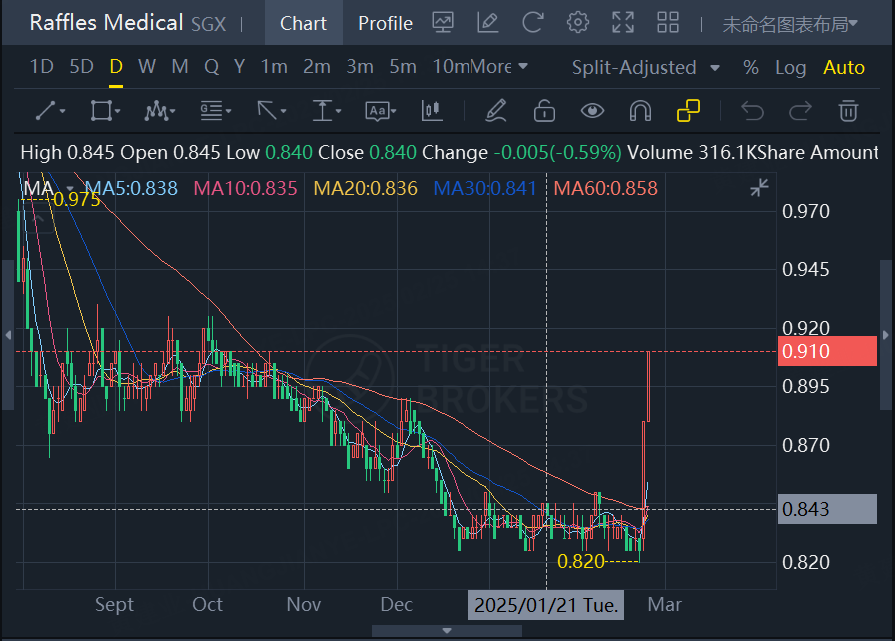Select the weekly W interval
895x641 pixels.
point(147,67)
